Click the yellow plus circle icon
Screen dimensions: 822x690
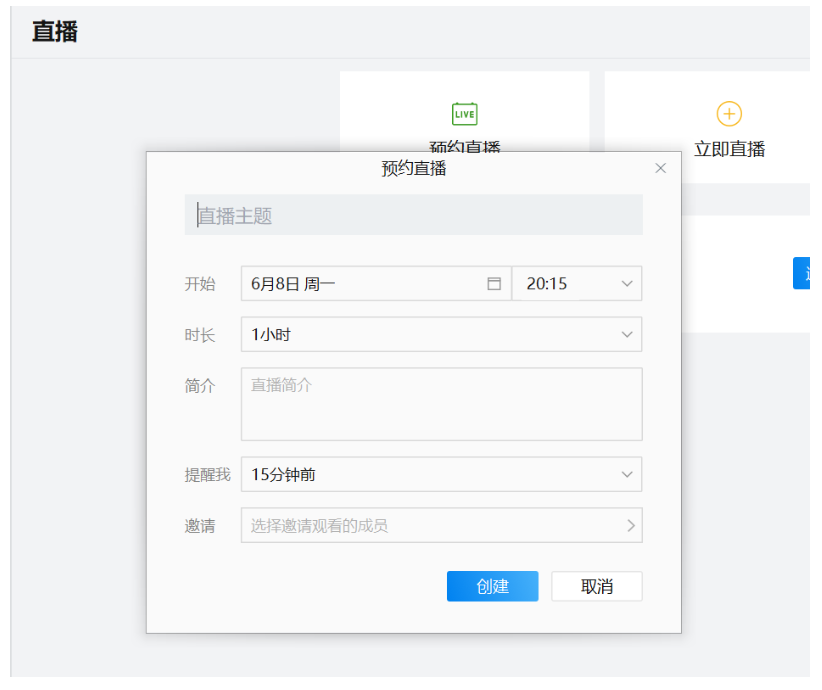[729, 114]
